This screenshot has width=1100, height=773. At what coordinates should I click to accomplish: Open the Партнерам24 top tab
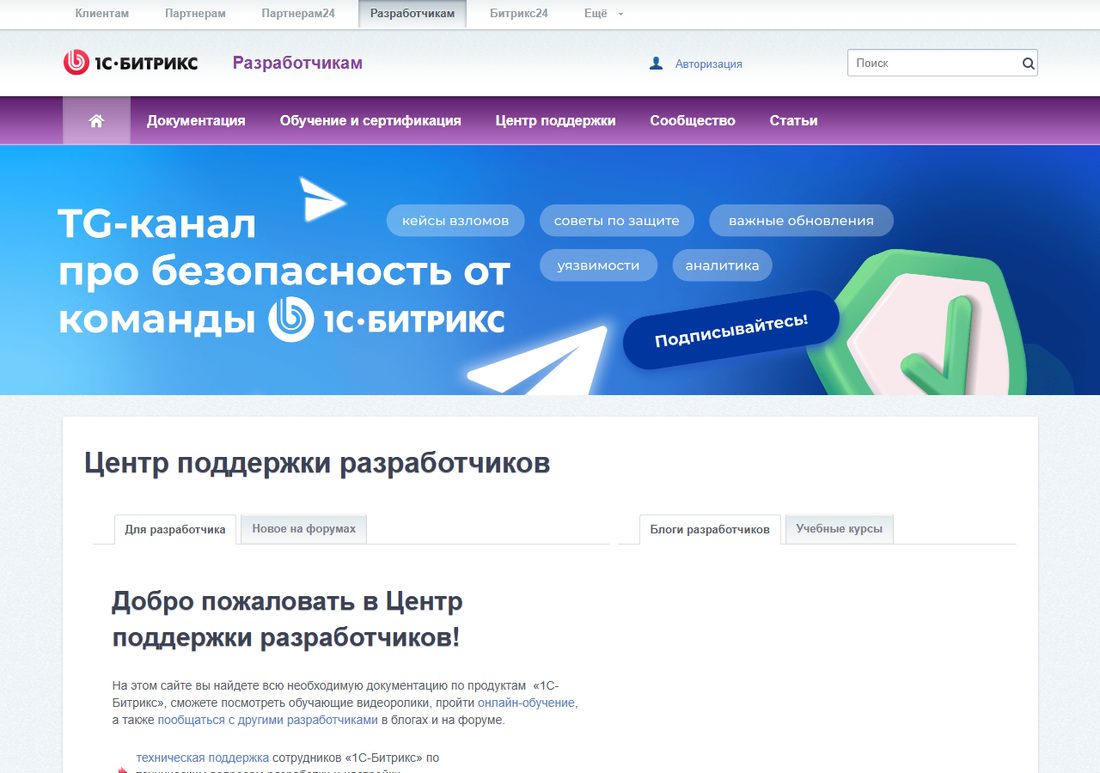(298, 13)
